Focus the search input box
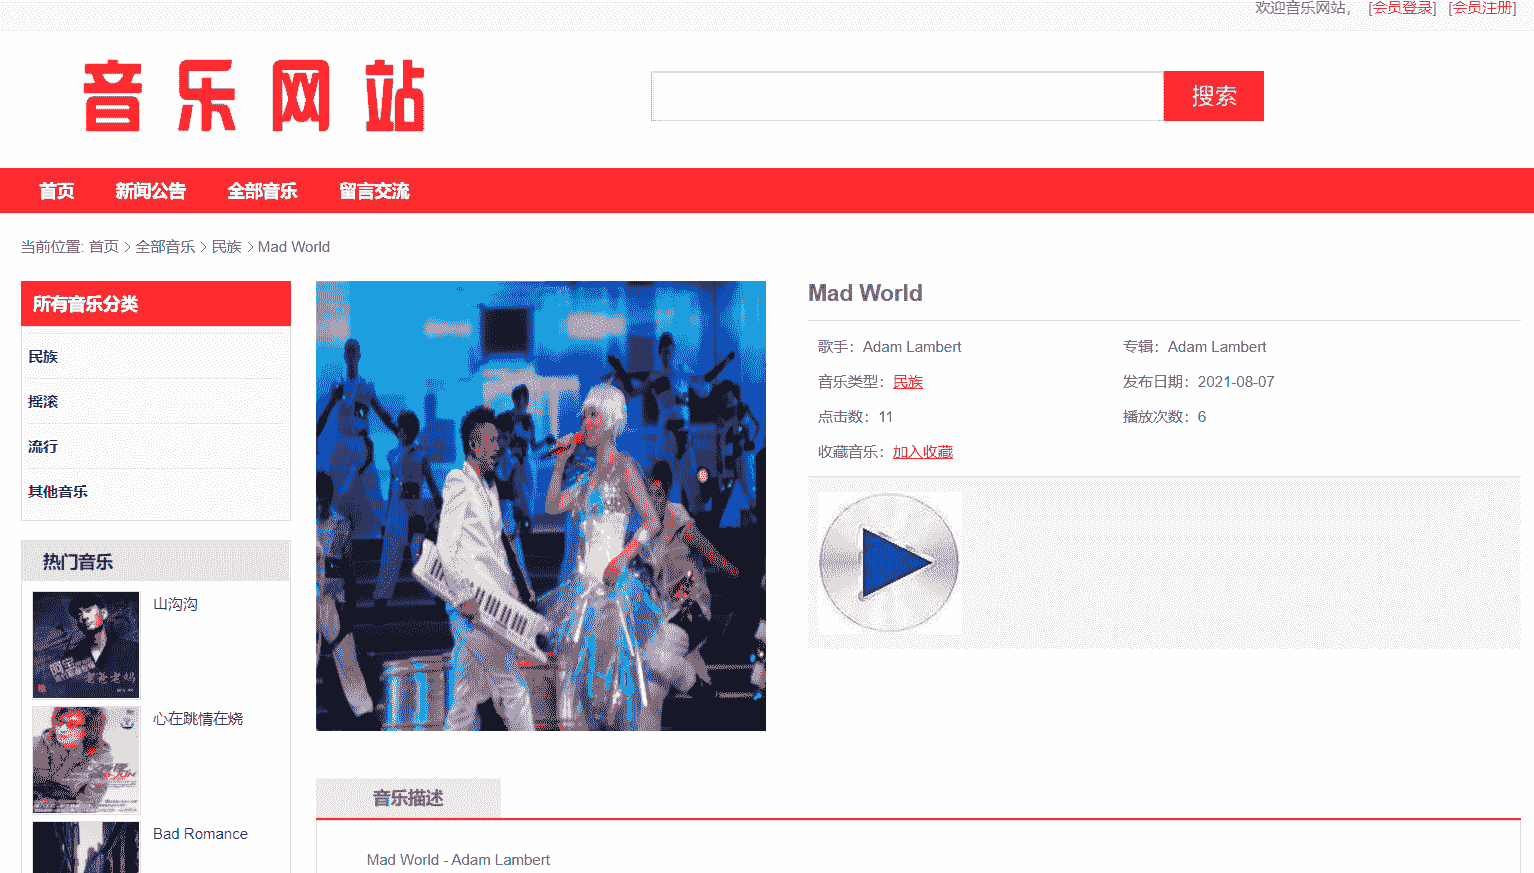The width and height of the screenshot is (1534, 873). [x=907, y=96]
